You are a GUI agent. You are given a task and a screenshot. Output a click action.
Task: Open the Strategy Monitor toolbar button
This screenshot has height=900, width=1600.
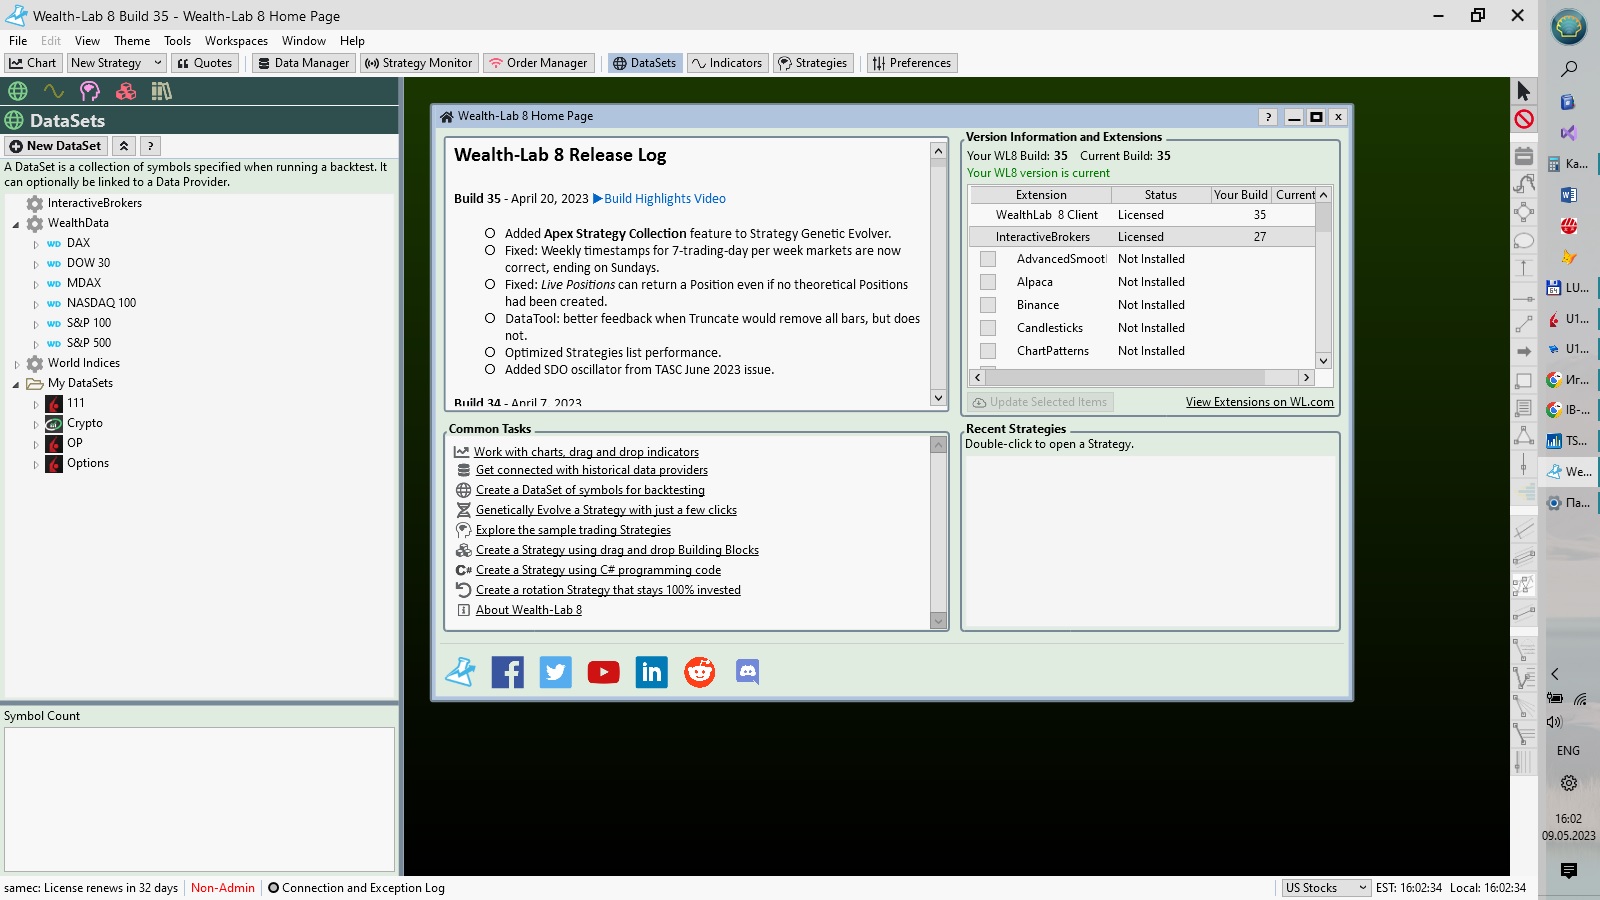tap(418, 63)
